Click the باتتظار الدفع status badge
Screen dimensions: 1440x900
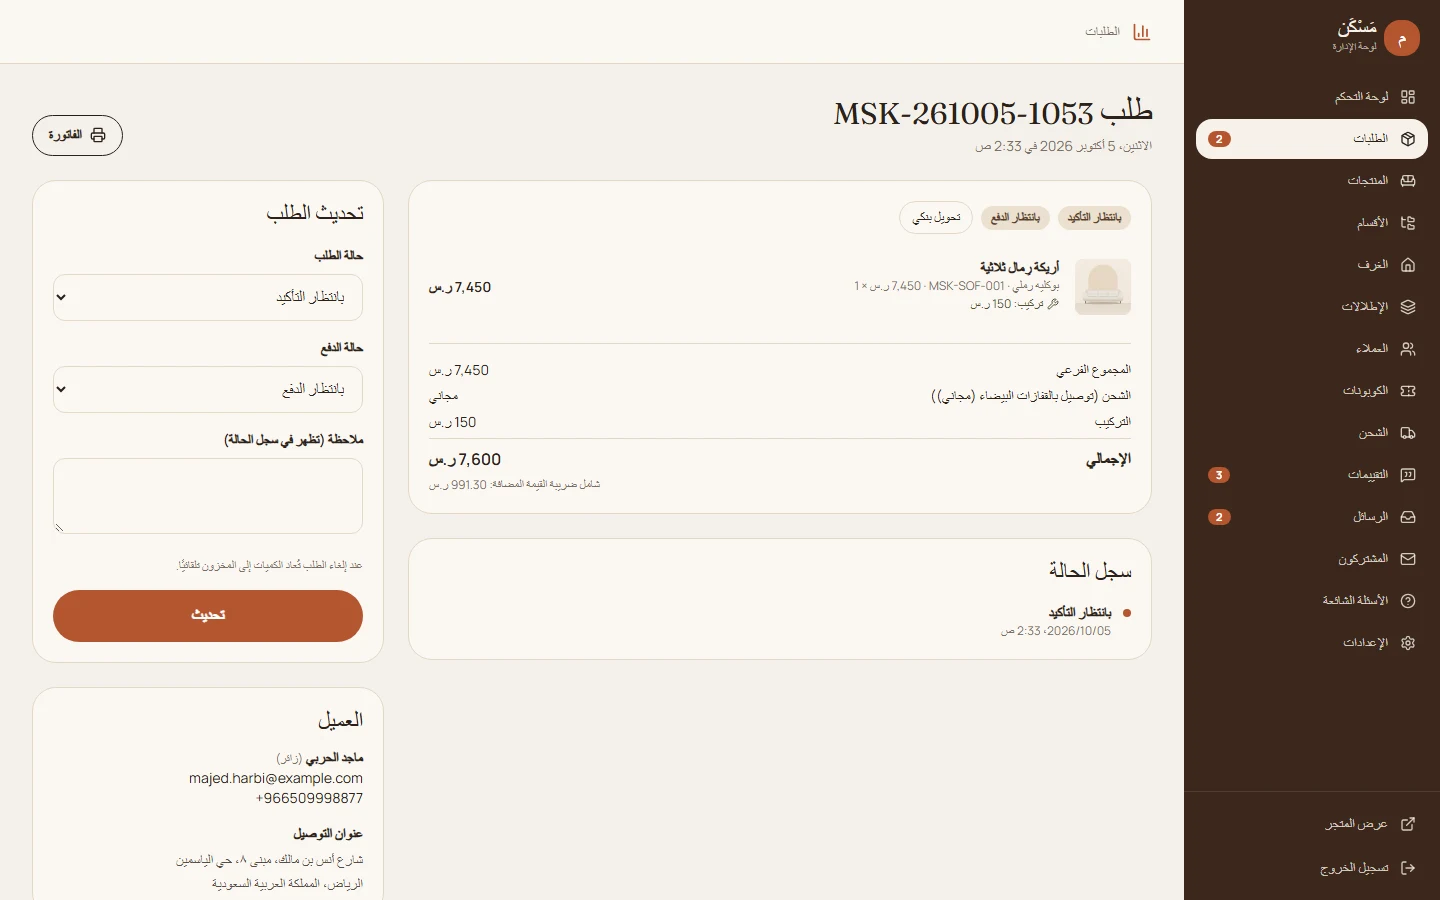[x=1015, y=217]
